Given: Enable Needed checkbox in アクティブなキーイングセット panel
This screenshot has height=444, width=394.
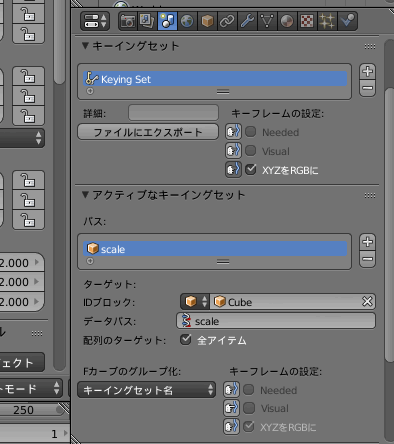Looking at the screenshot, I should [249, 389].
